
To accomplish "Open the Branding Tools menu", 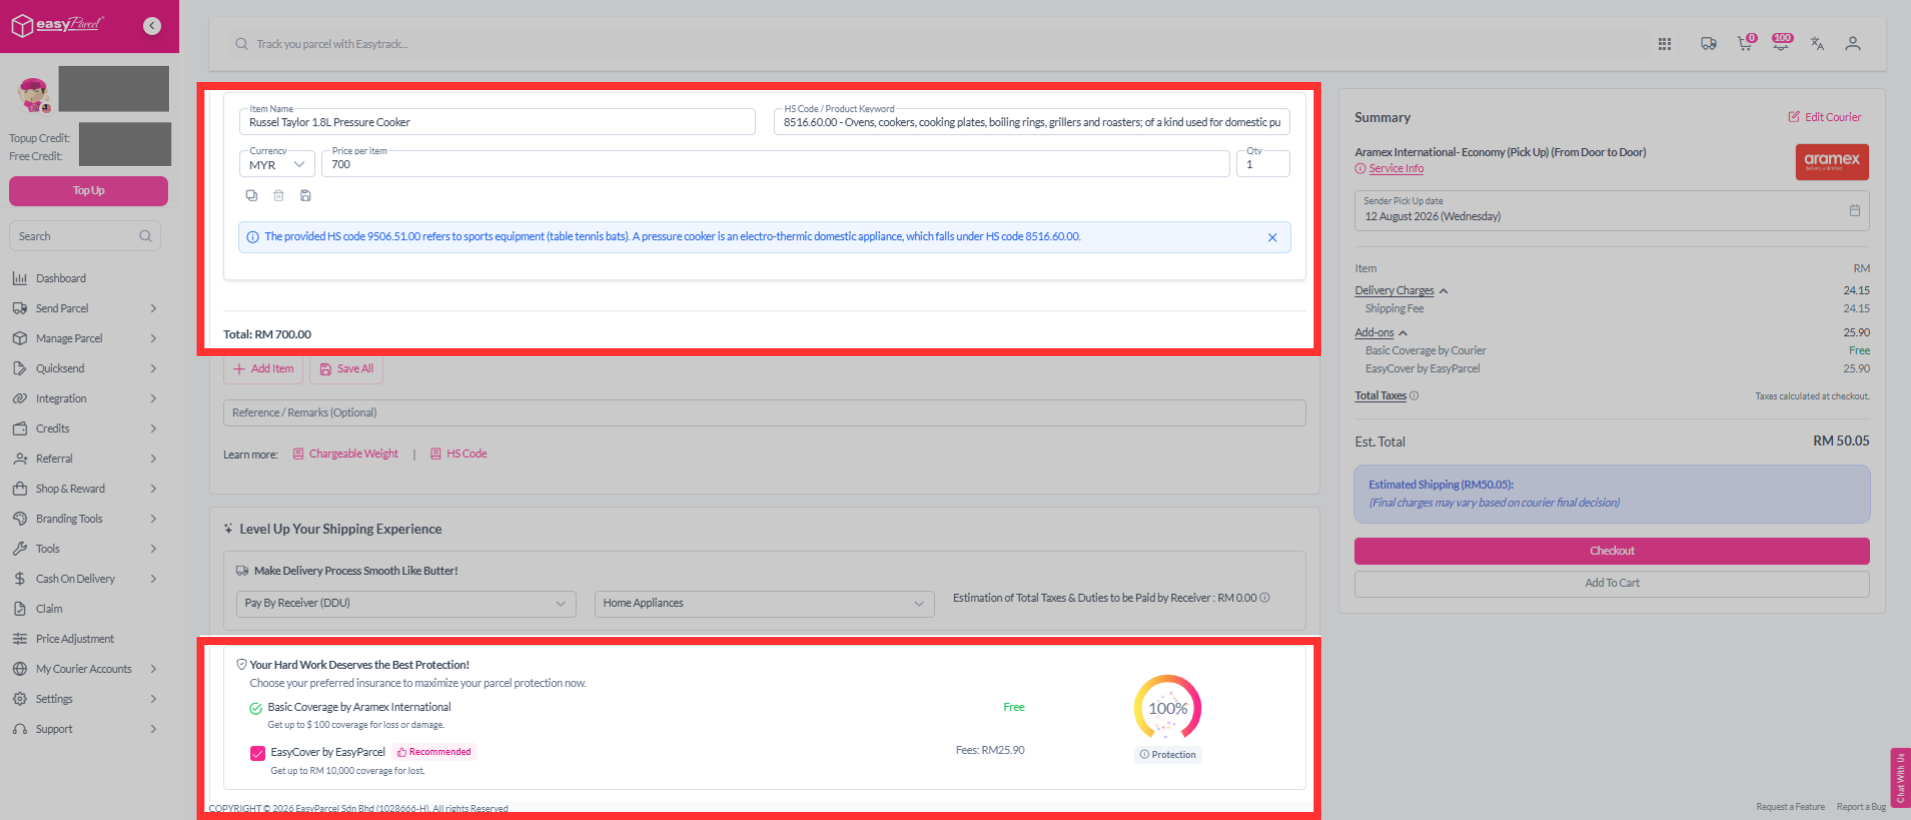I will [x=85, y=519].
